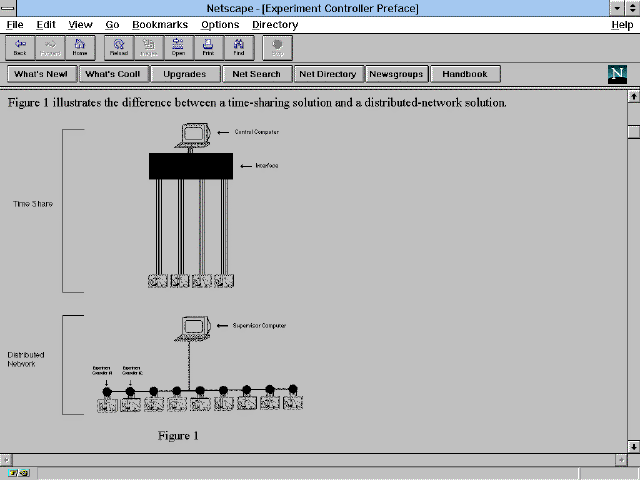640x480 pixels.
Task: Find text using binoculars icon
Action: click(x=239, y=48)
